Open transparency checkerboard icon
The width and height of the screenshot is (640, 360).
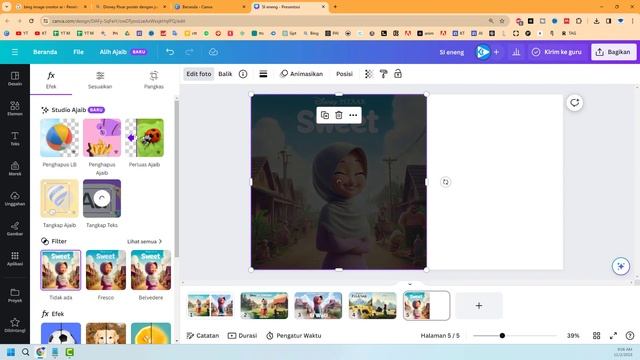tap(369, 74)
